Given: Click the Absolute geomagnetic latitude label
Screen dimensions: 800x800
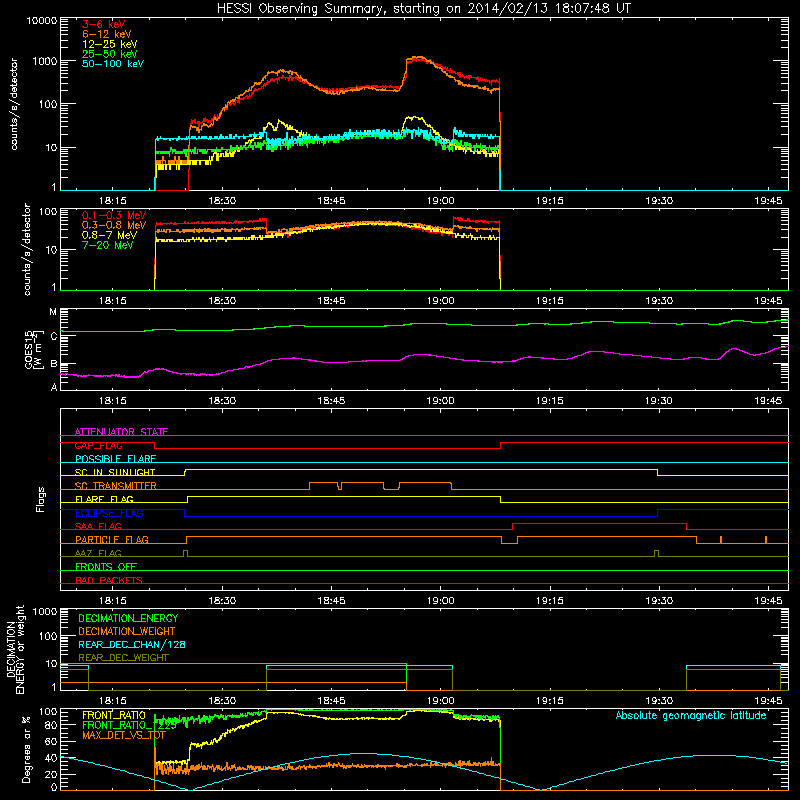Looking at the screenshot, I should click(691, 715).
